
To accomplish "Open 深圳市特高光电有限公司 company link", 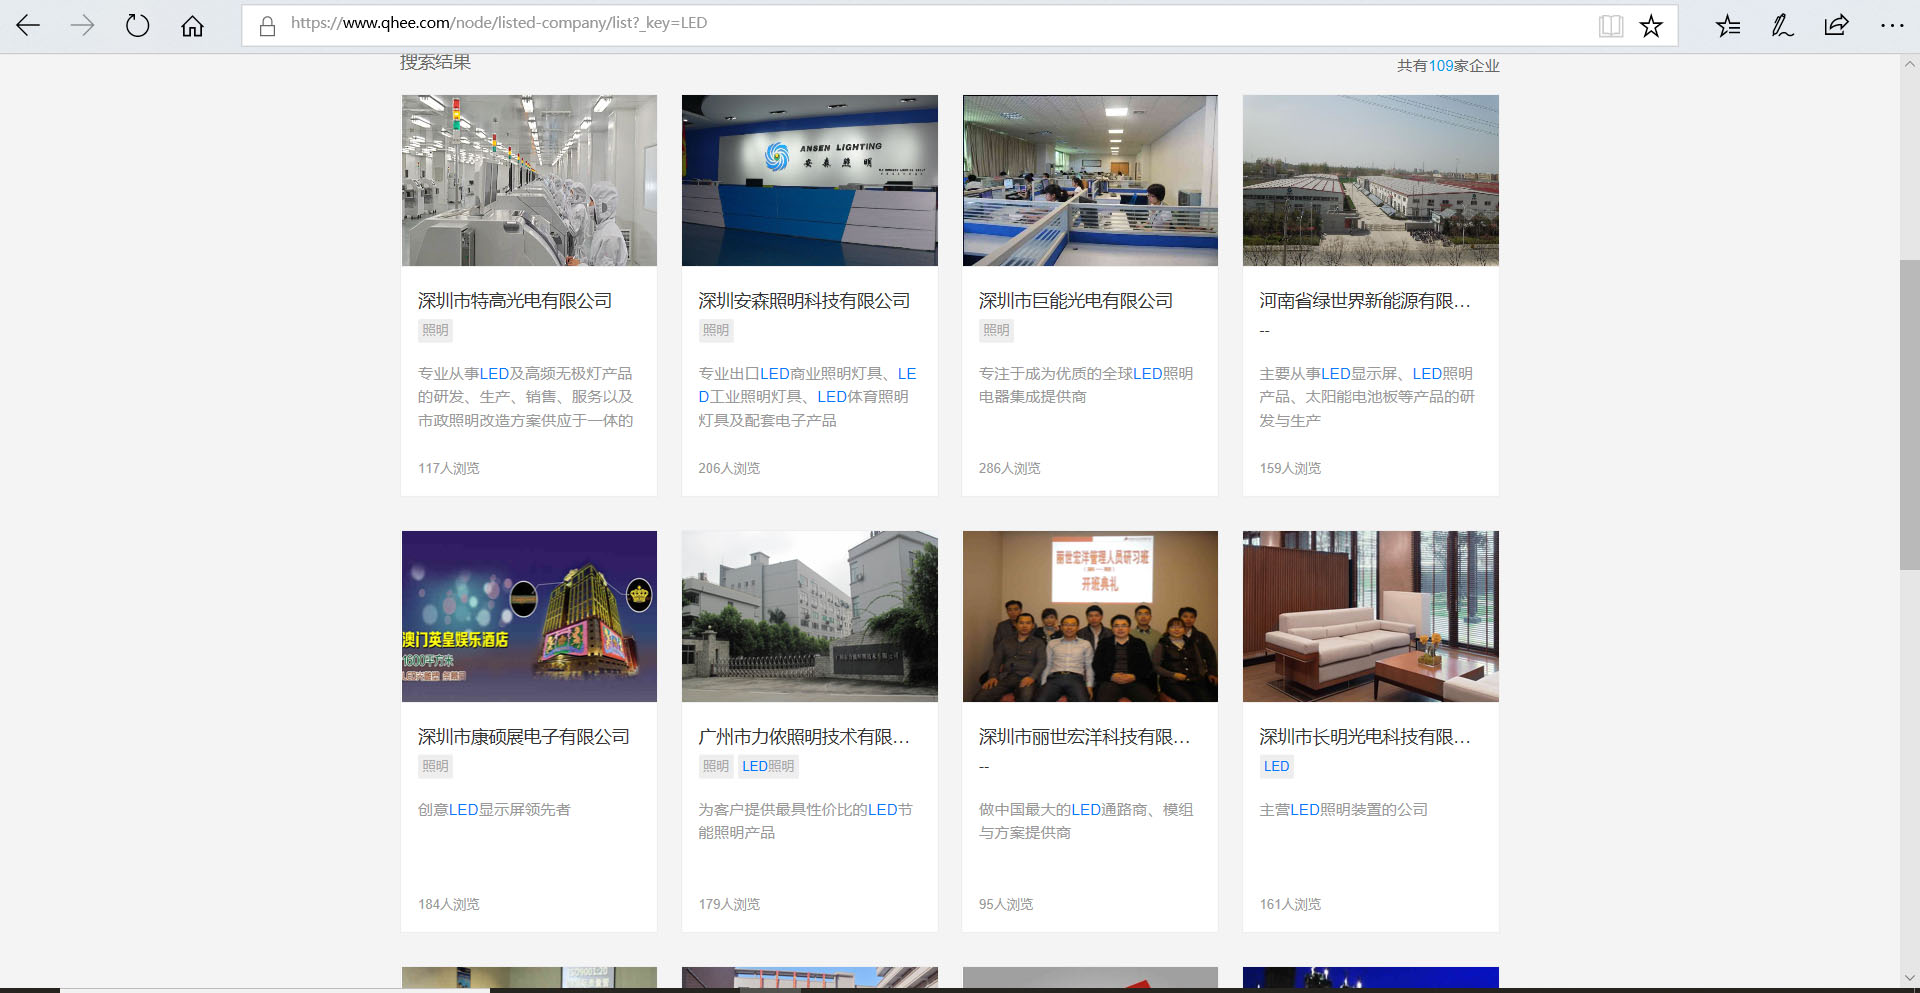I will 514,301.
